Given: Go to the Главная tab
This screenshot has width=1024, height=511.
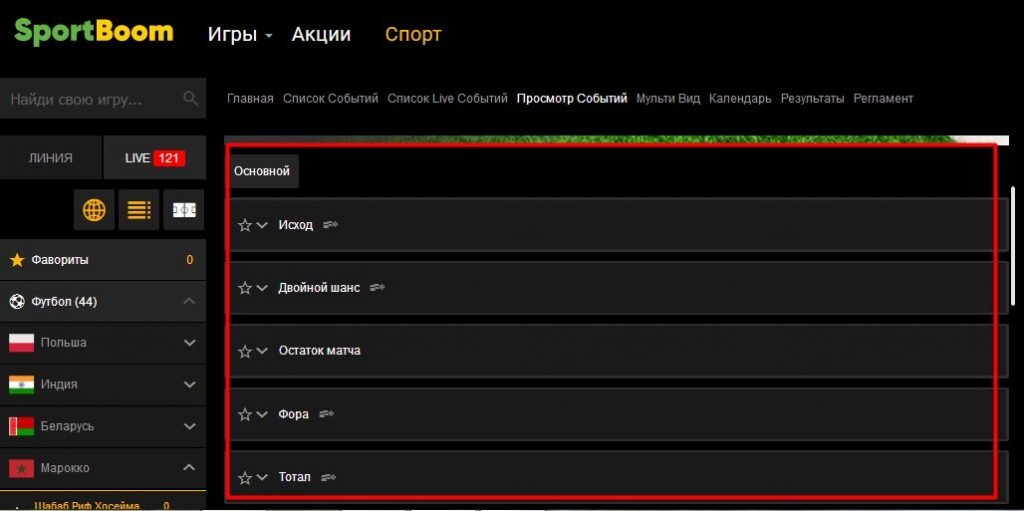Looking at the screenshot, I should point(250,99).
